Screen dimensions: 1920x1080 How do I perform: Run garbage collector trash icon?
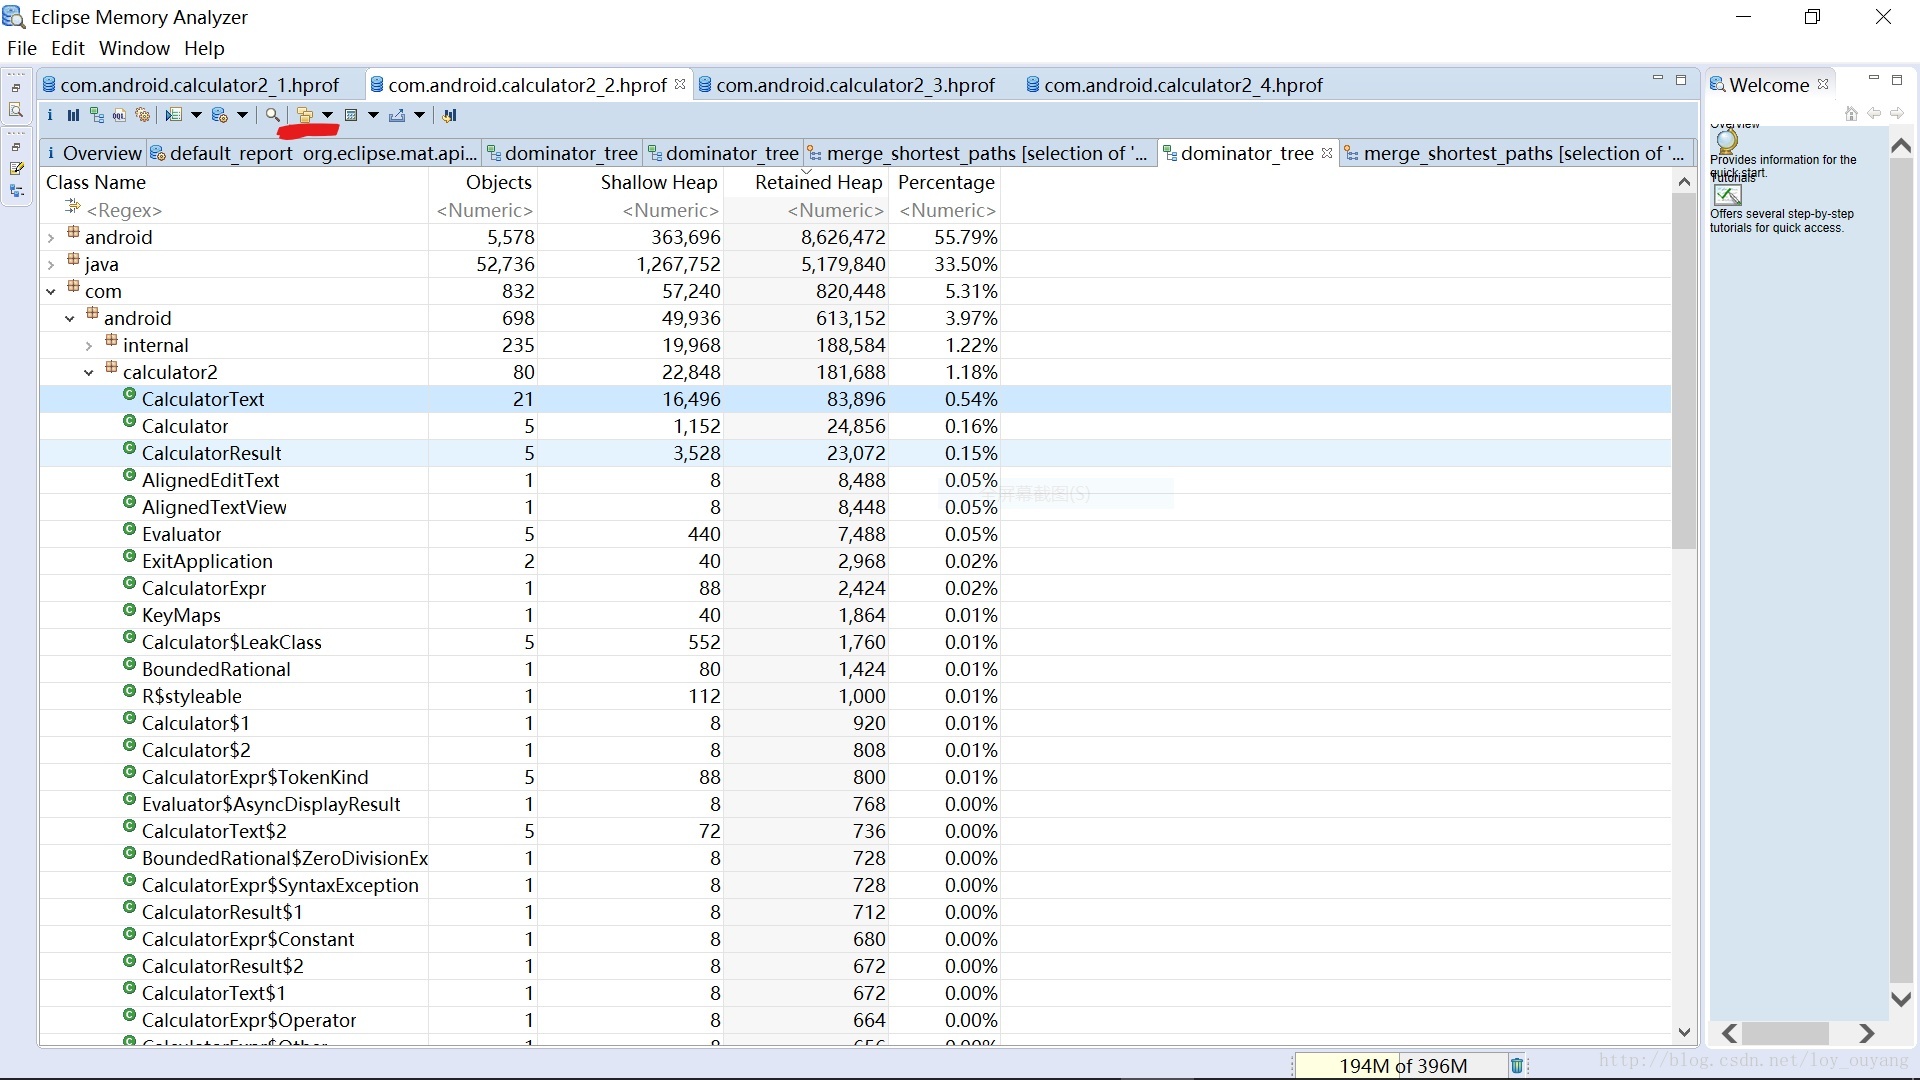pos(1516,1066)
